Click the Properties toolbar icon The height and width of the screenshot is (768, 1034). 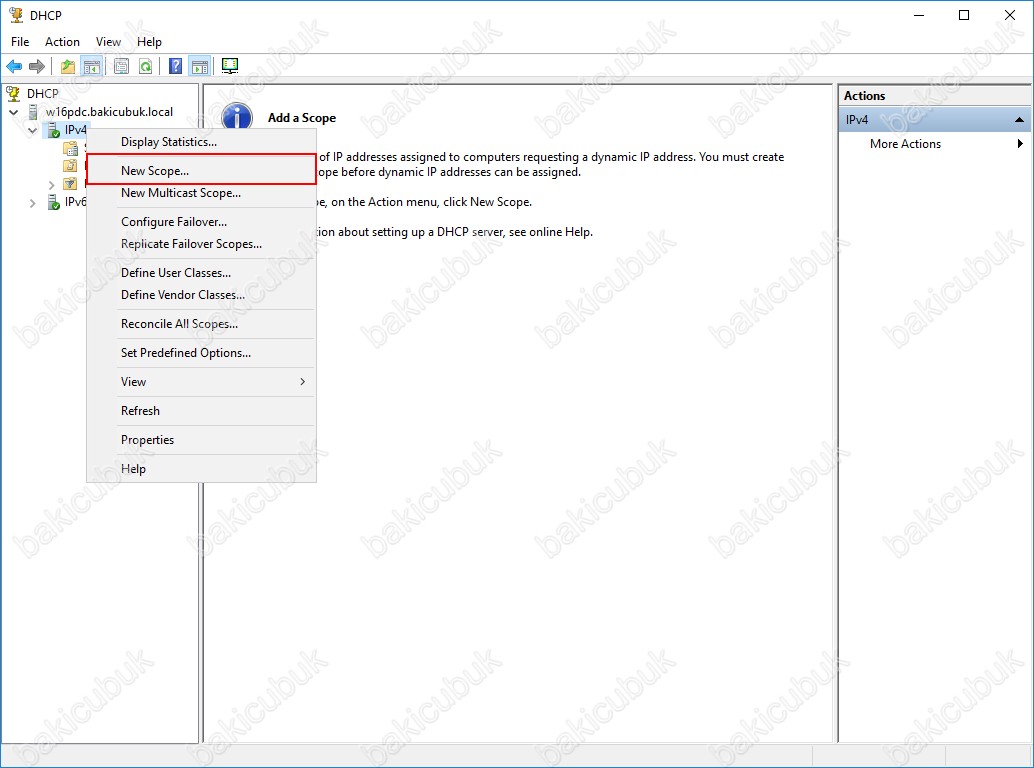pyautogui.click(x=121, y=66)
